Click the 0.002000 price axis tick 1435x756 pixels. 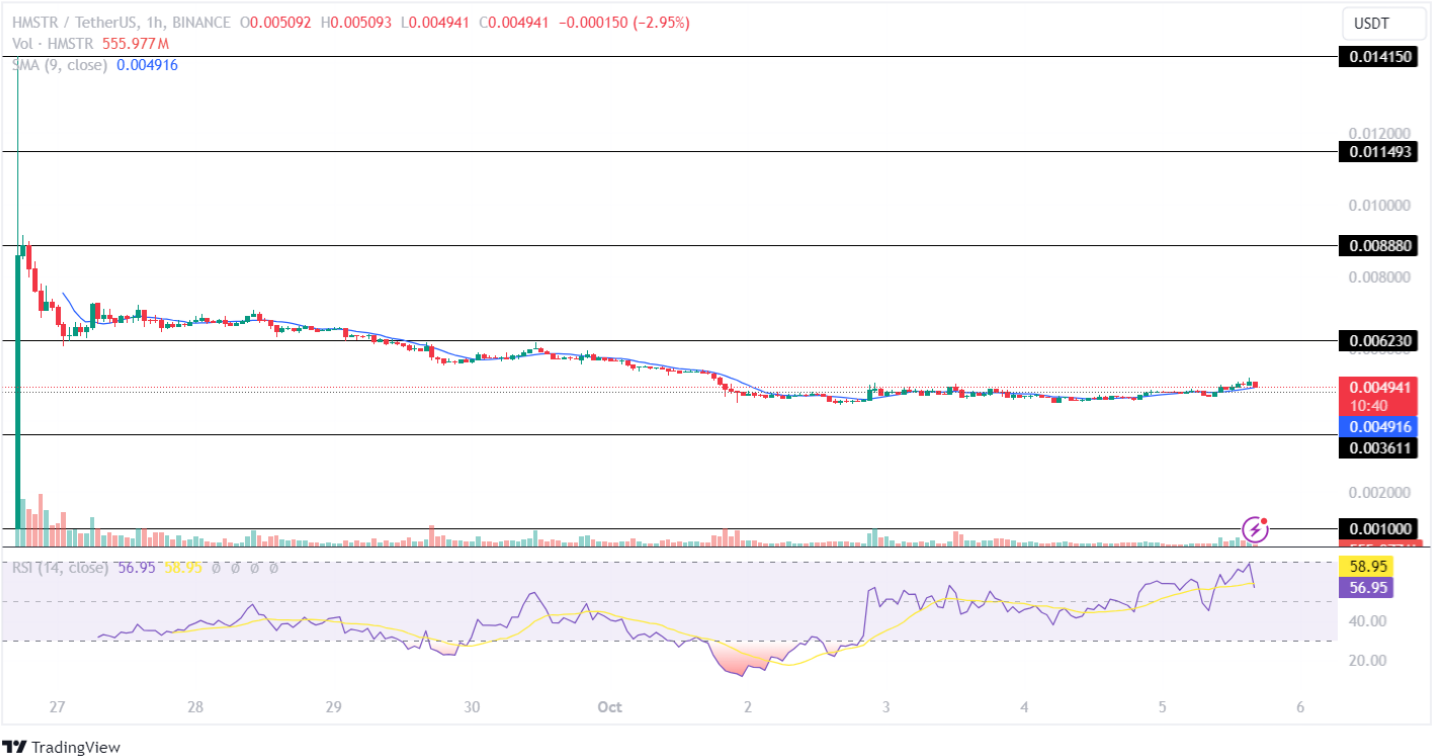click(x=1379, y=493)
